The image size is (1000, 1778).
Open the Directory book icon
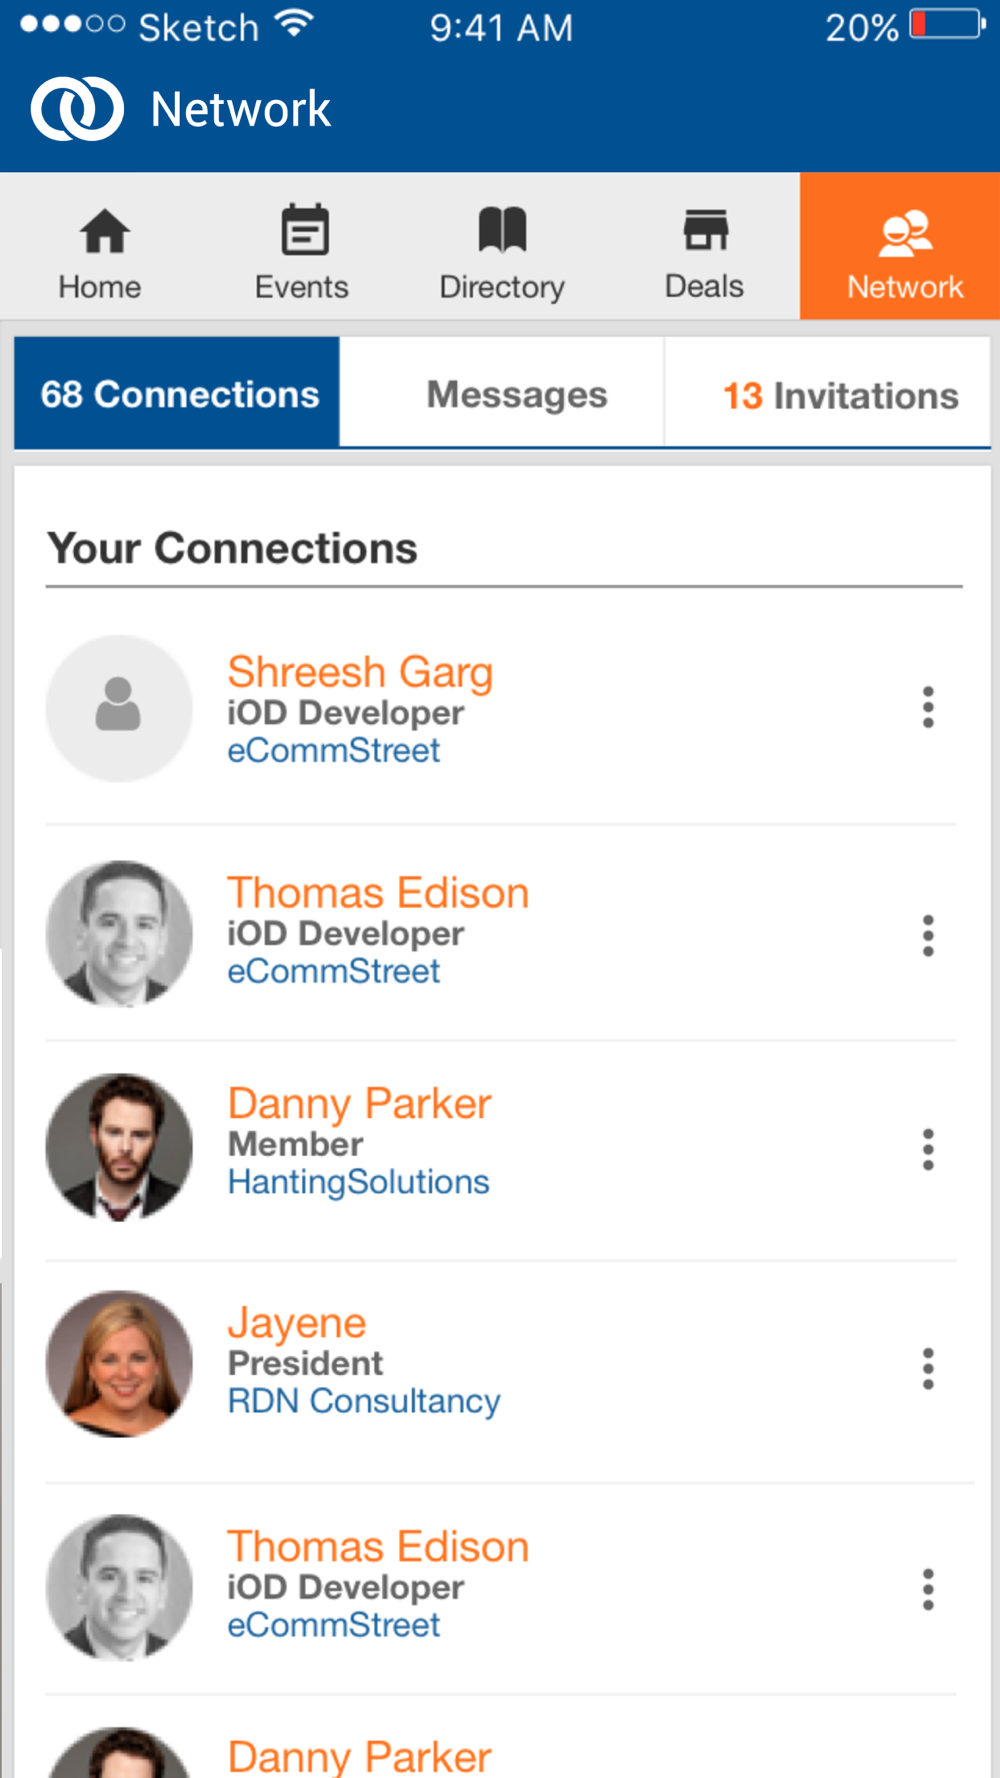(502, 230)
